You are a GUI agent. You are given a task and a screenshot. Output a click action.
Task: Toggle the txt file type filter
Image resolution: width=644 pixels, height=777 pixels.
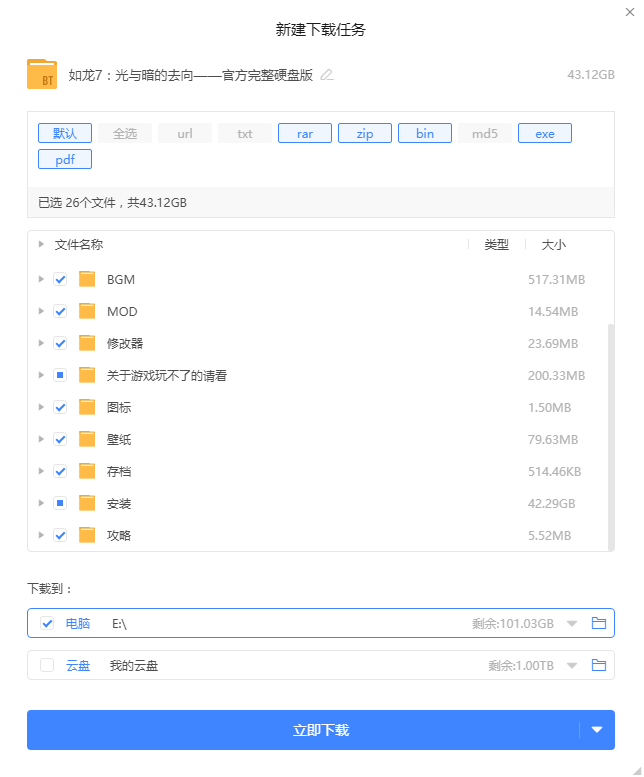(245, 133)
